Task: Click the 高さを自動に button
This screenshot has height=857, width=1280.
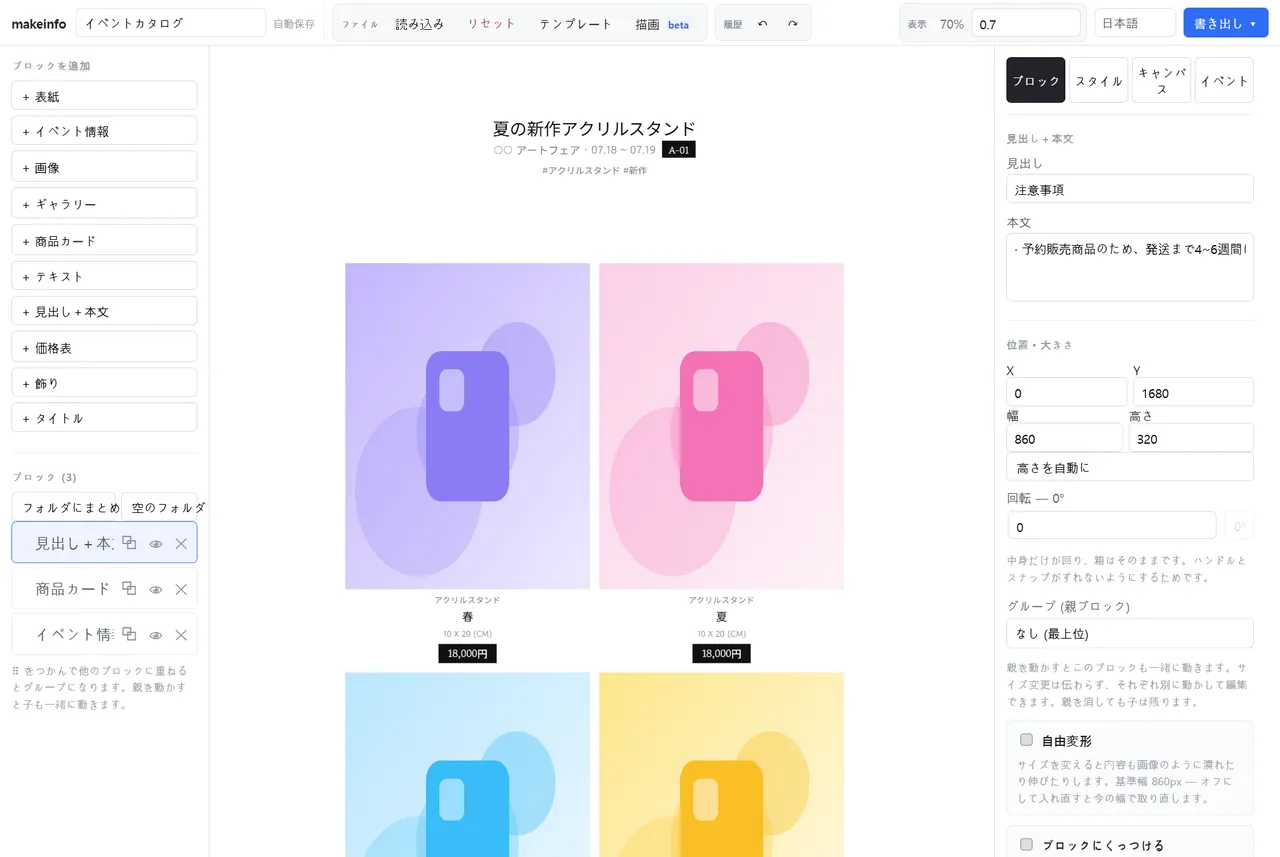Action: pos(1130,467)
